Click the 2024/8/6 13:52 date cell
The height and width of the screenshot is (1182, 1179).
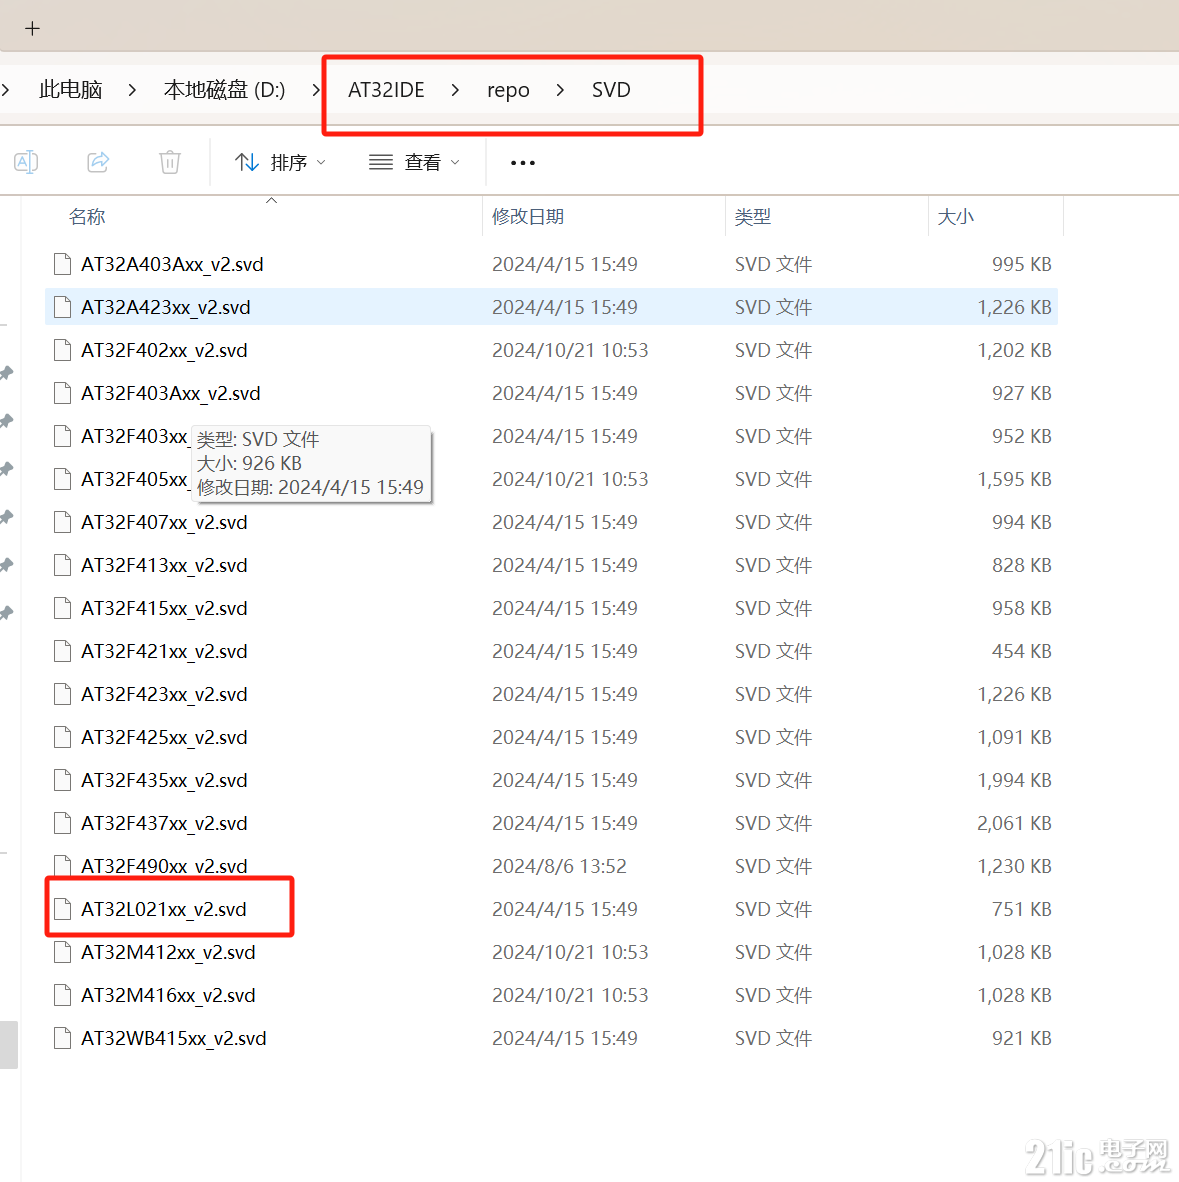click(x=559, y=866)
